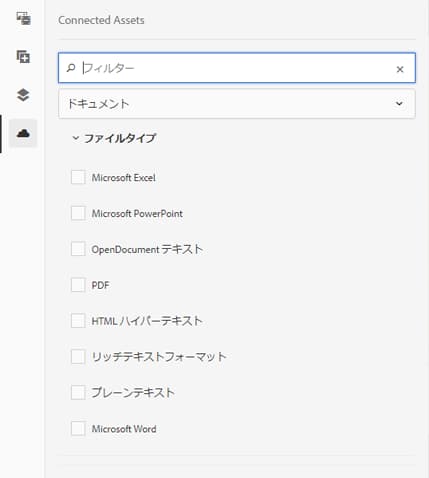Image resolution: width=429 pixels, height=478 pixels.
Task: Check the OpenDocument テキスト checkbox
Action: 78,249
